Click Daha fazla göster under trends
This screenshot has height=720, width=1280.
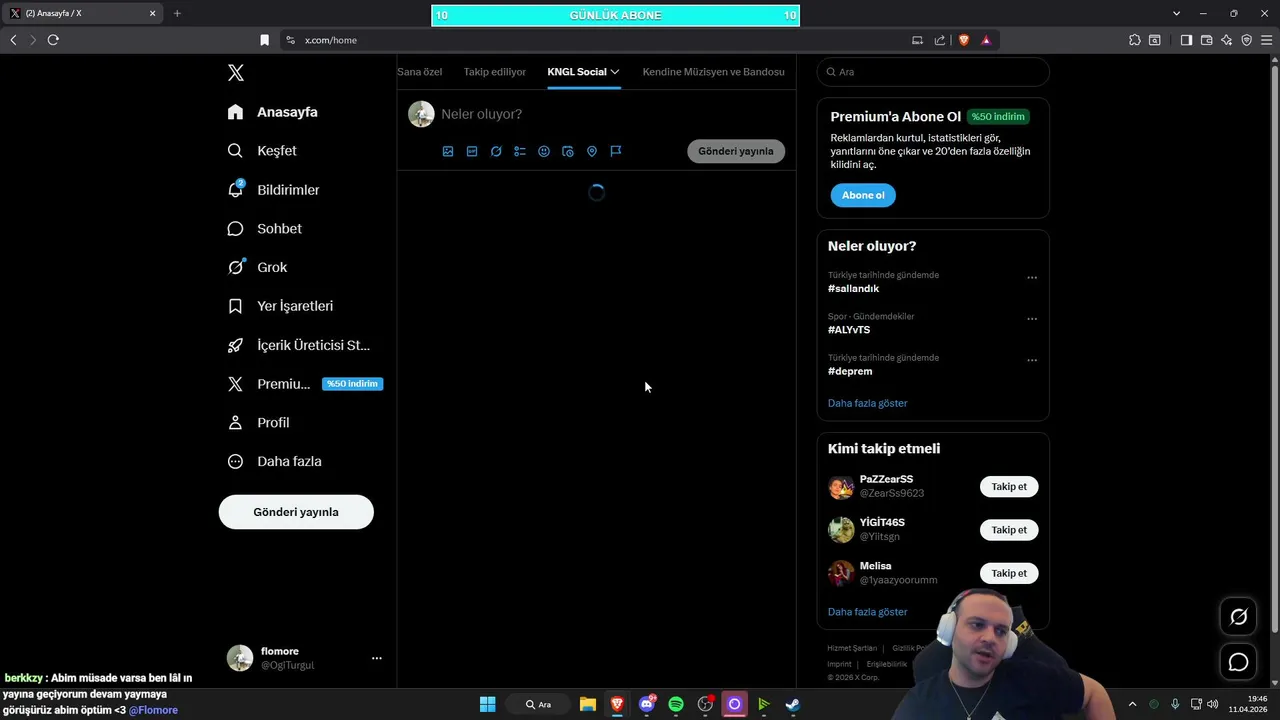coord(868,403)
